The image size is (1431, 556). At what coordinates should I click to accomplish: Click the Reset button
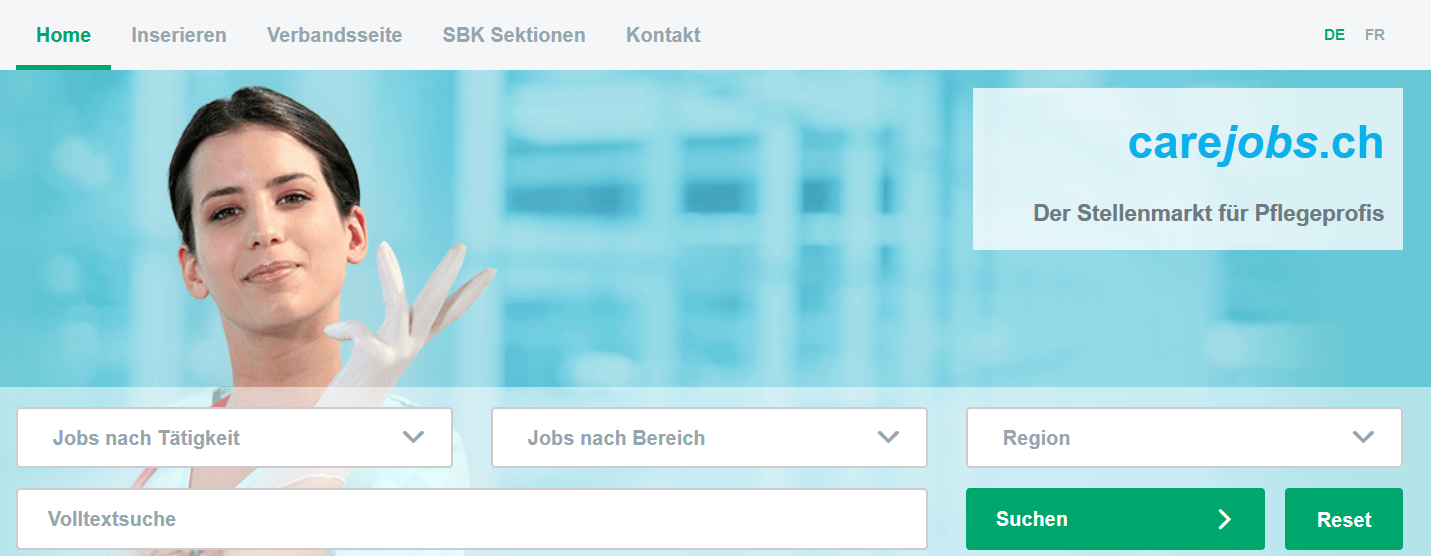click(1344, 519)
